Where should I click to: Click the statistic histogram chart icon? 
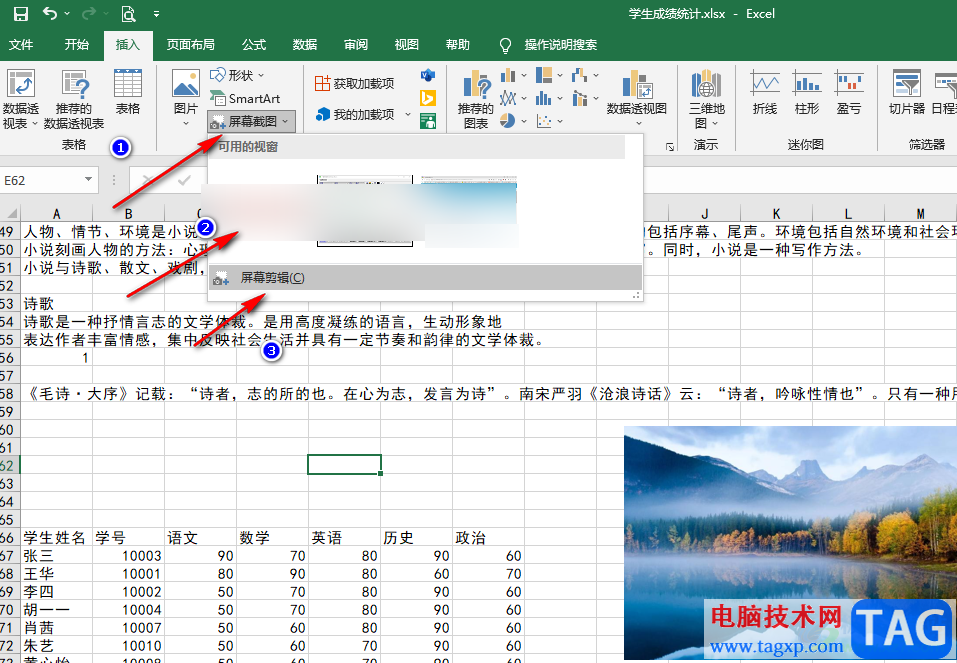(x=544, y=98)
